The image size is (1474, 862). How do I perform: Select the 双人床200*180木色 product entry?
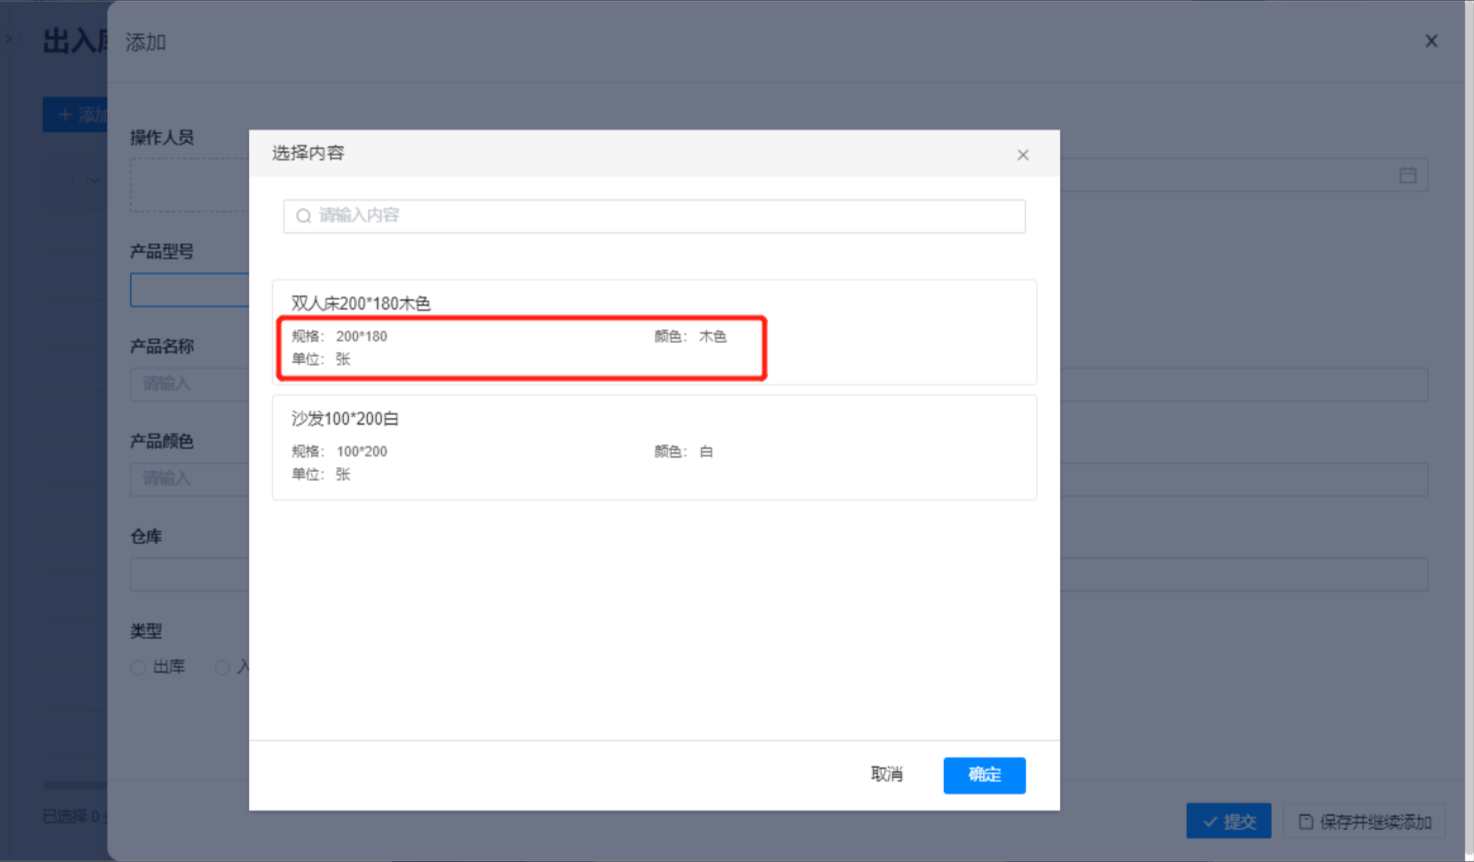[654, 332]
